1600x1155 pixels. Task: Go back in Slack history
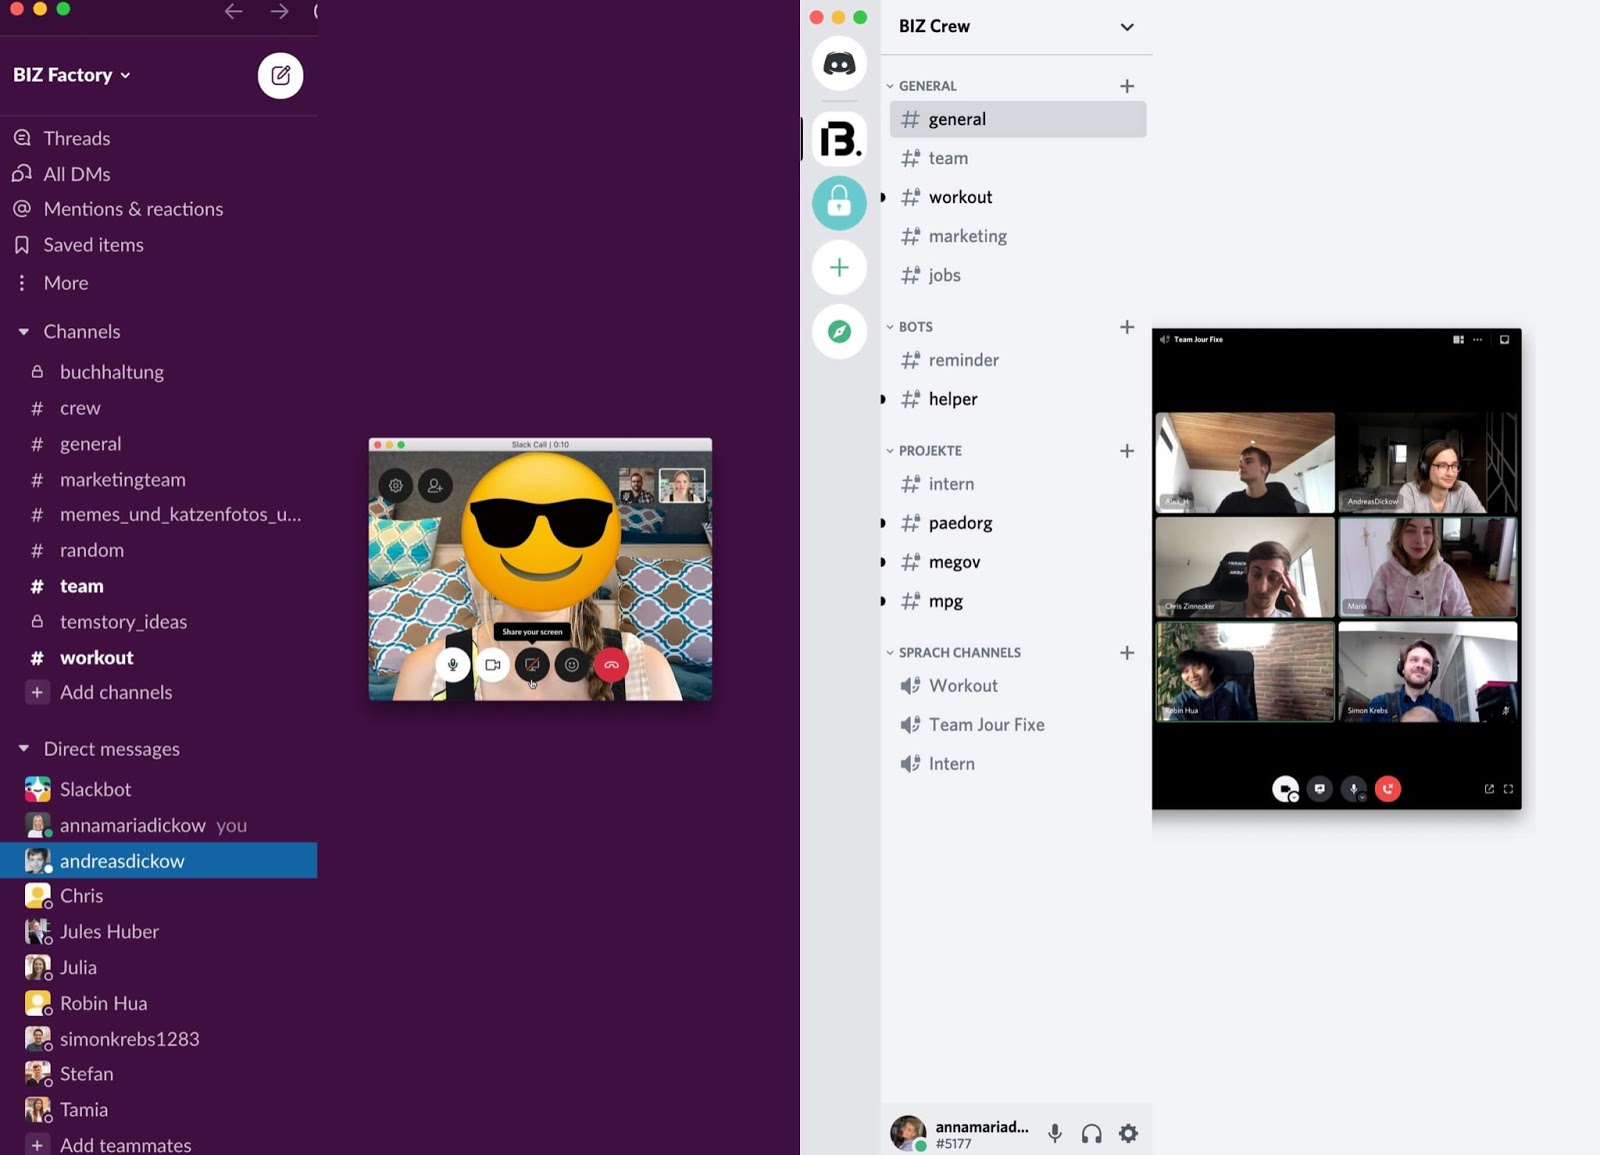click(x=233, y=11)
